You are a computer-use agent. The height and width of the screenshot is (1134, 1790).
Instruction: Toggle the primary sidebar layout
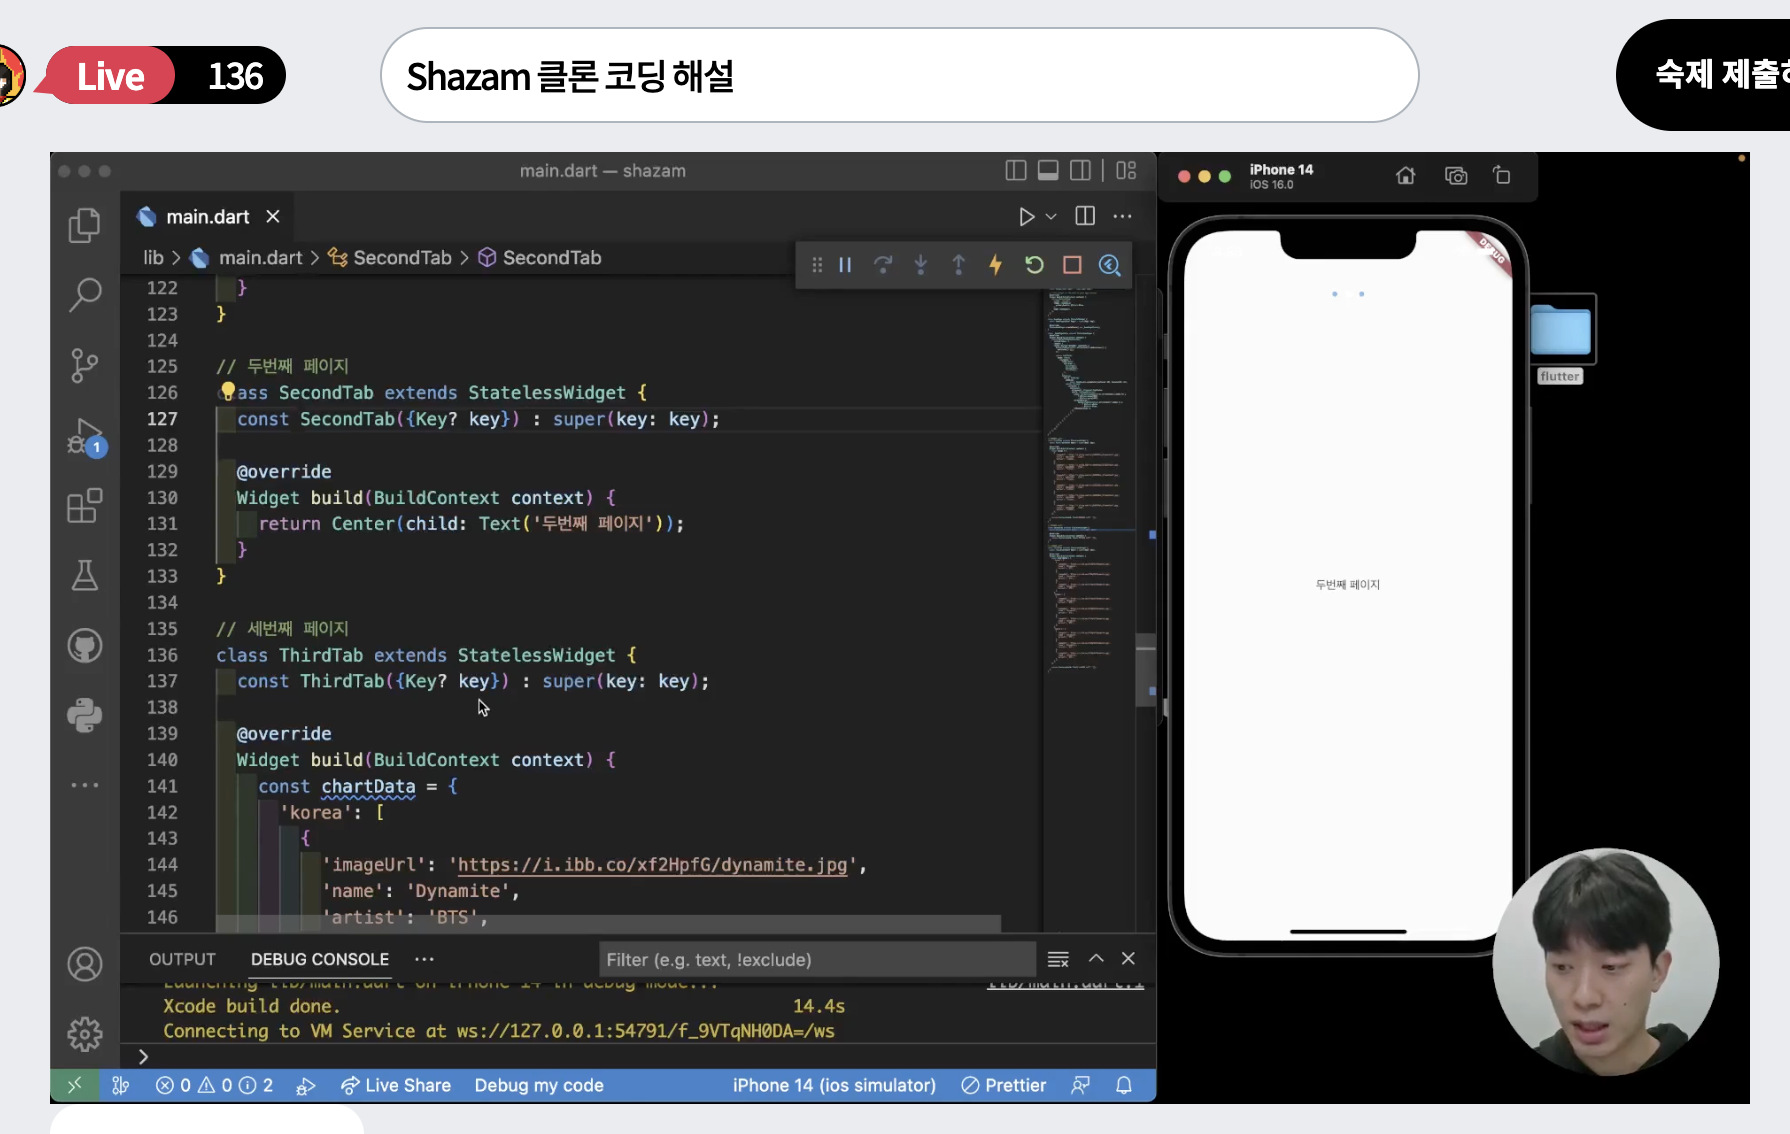[1016, 171]
